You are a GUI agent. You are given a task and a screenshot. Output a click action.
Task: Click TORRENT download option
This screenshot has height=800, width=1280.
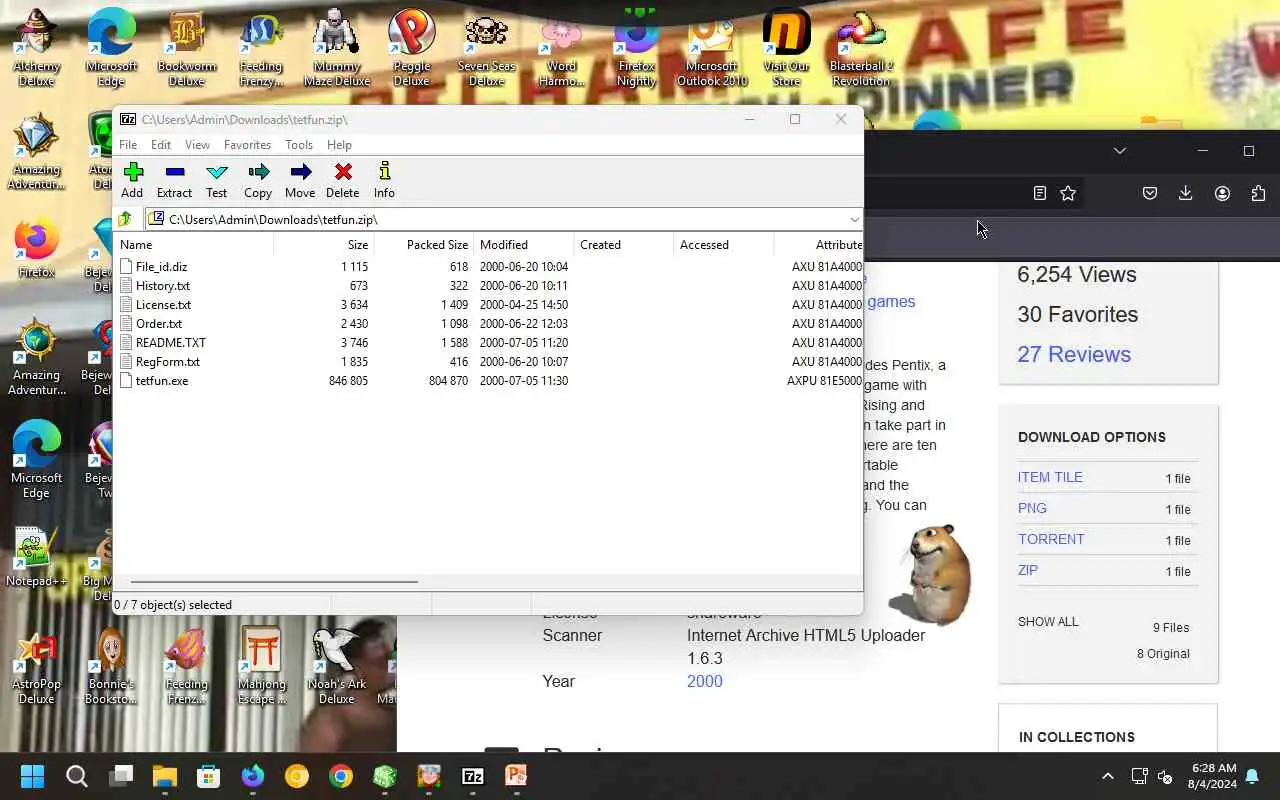(x=1051, y=539)
